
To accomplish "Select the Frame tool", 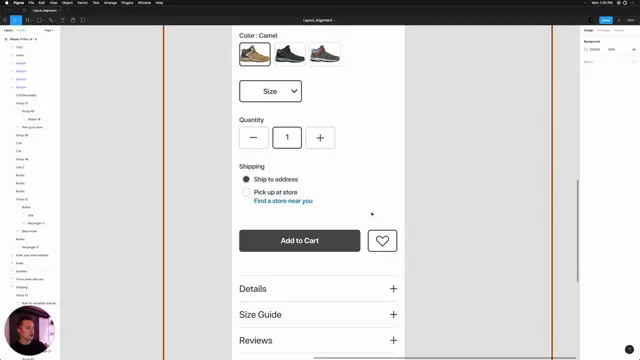I will click(28, 20).
